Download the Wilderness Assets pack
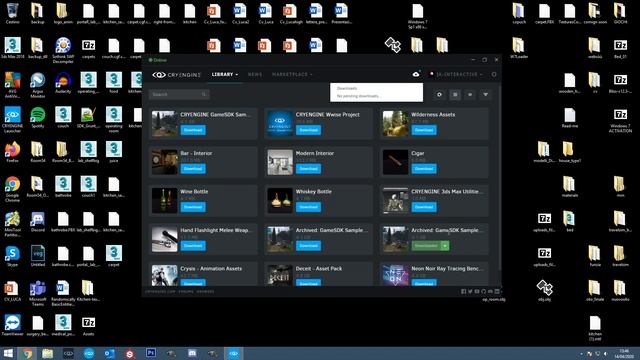Viewport: 640px width, 360px height. coord(424,130)
